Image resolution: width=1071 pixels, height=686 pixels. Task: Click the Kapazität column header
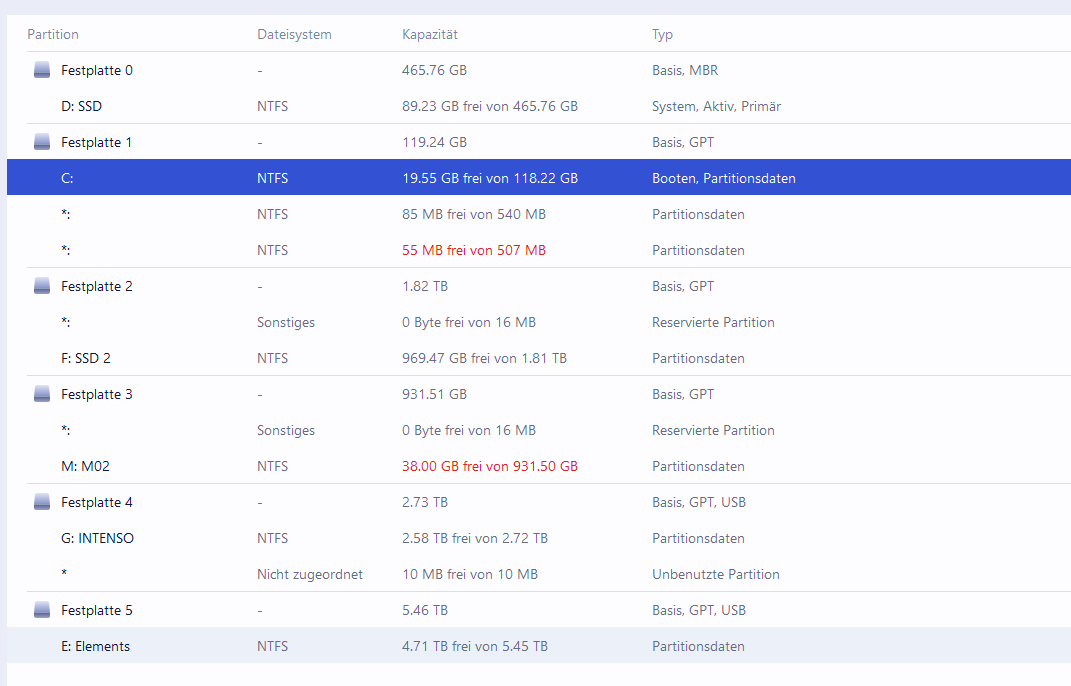(430, 34)
